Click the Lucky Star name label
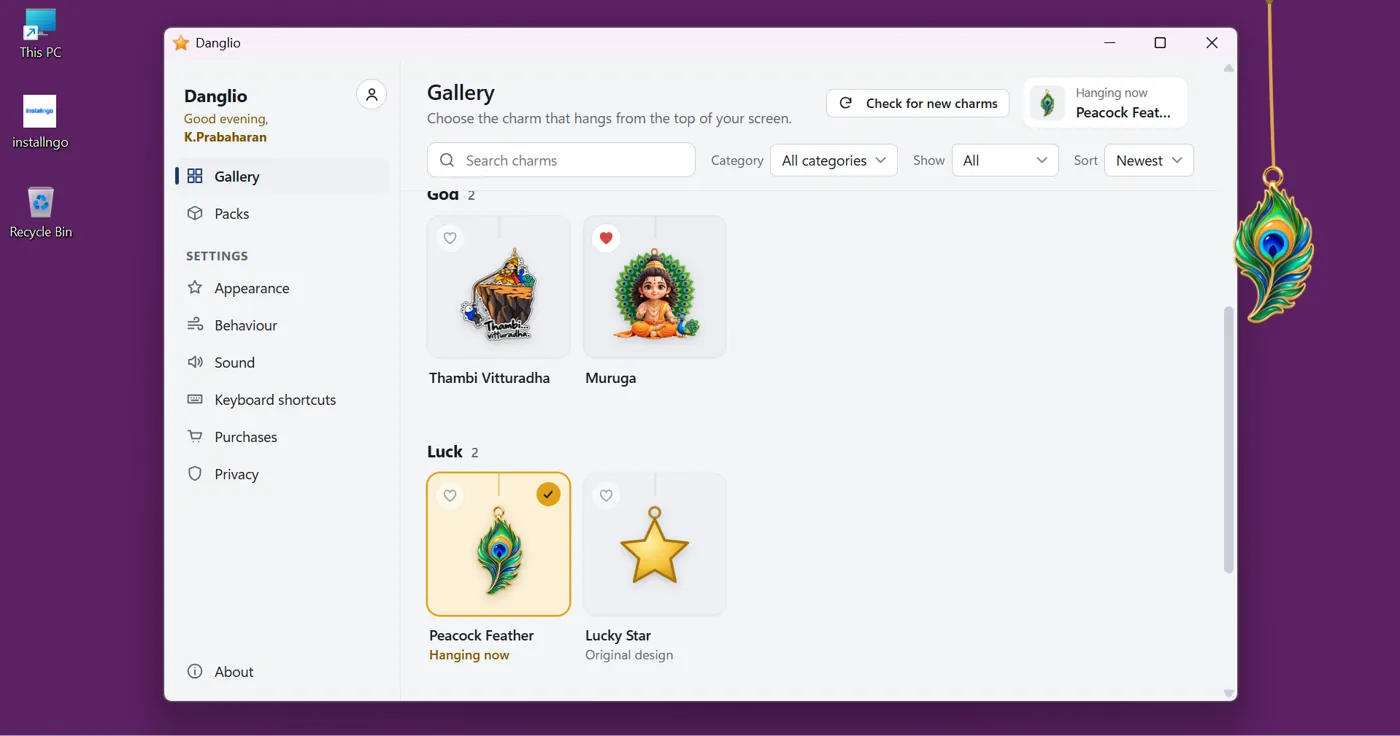Screen dimensions: 1400x736 pyautogui.click(x=618, y=635)
